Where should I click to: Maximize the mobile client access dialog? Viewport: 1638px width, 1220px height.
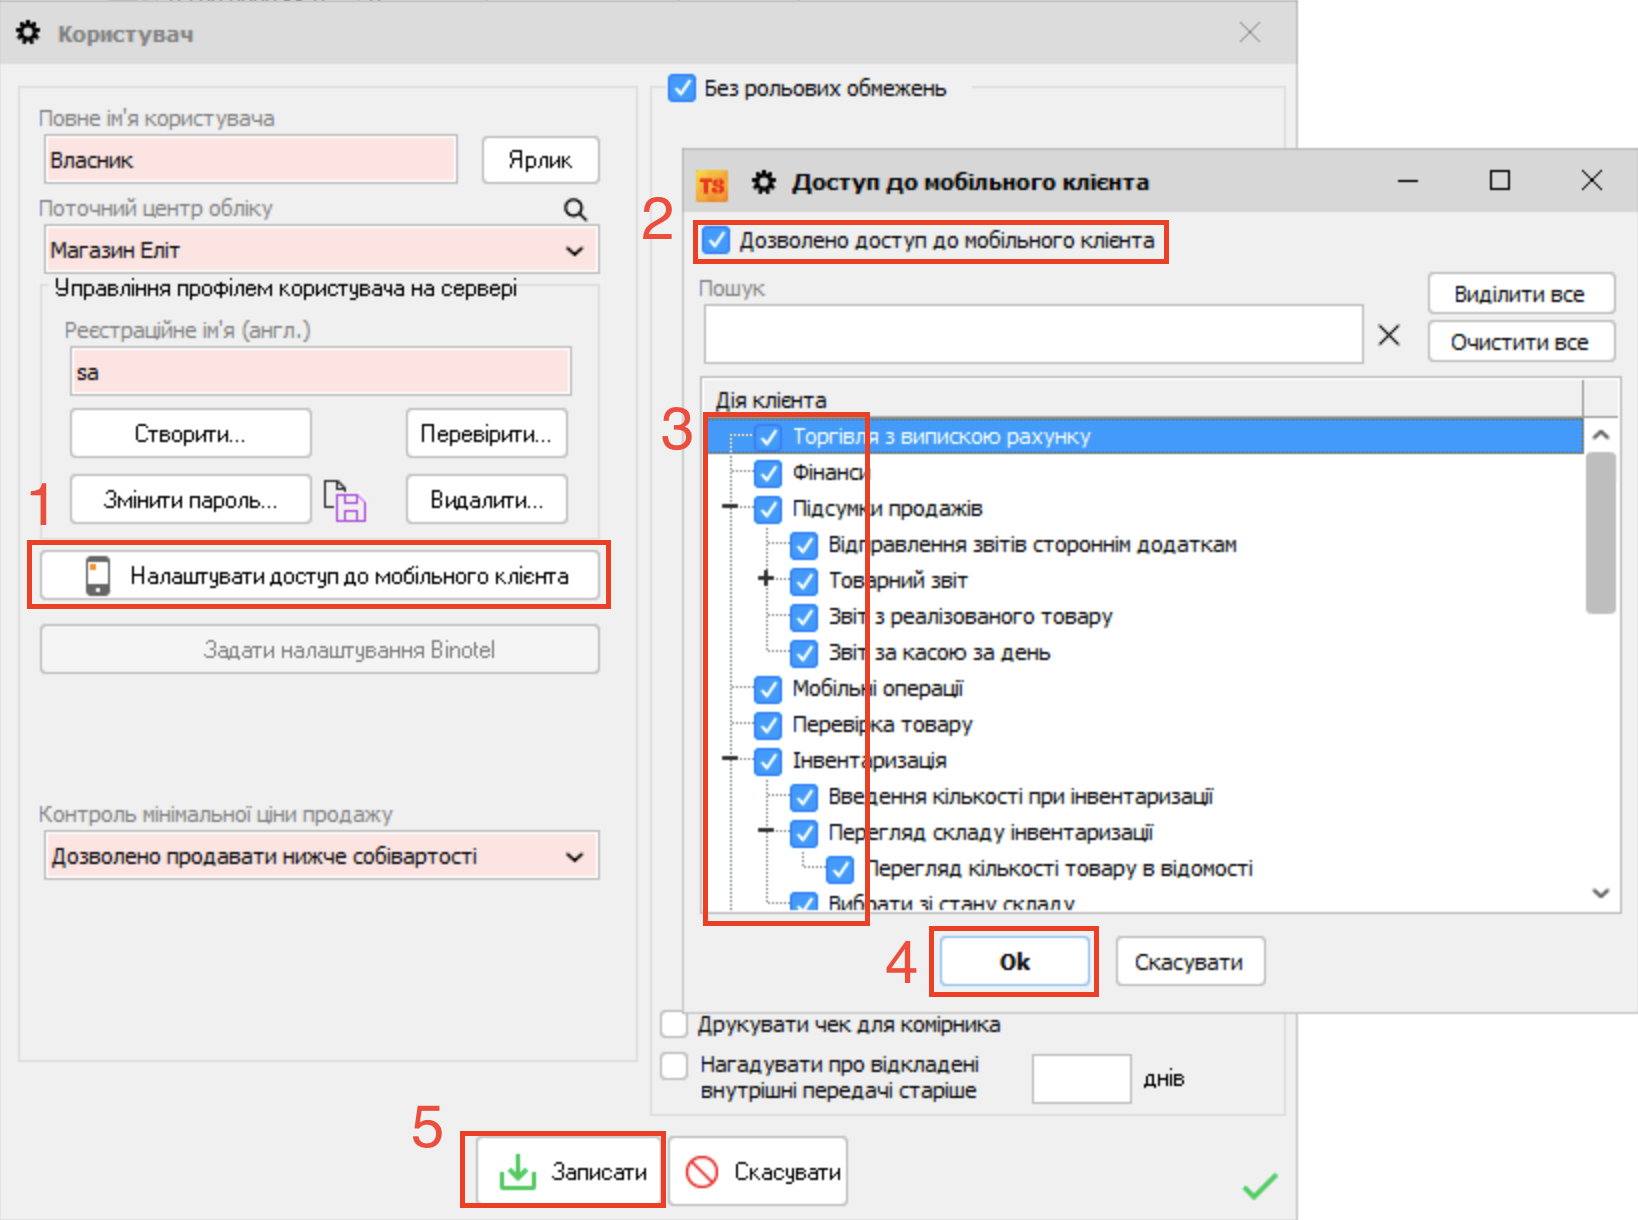(x=1499, y=180)
